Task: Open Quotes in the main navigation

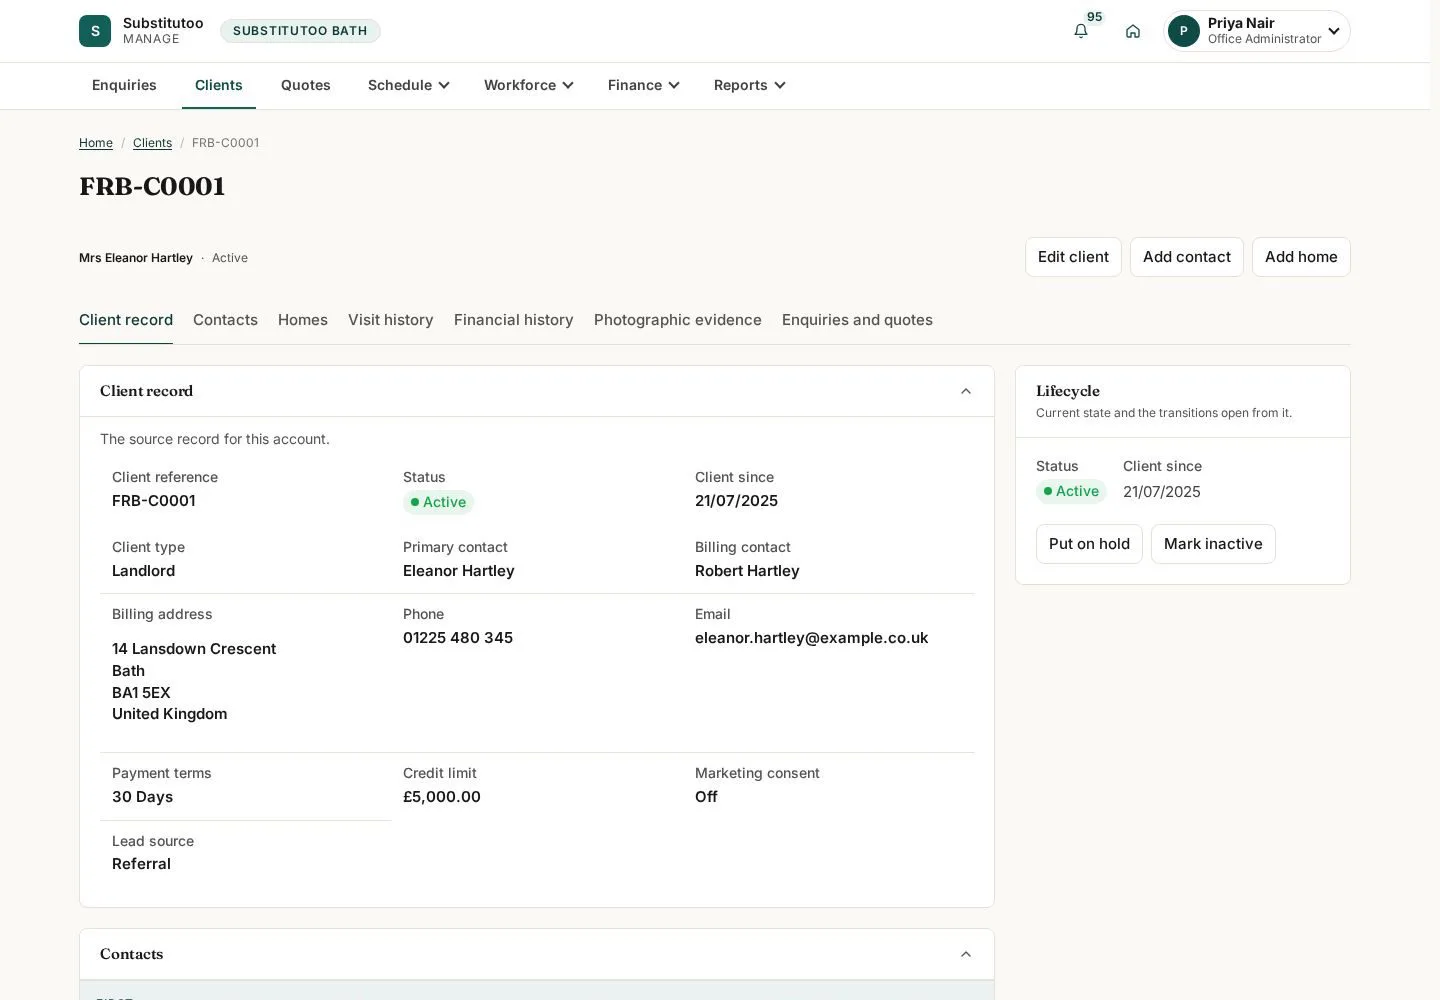Action: coord(306,85)
